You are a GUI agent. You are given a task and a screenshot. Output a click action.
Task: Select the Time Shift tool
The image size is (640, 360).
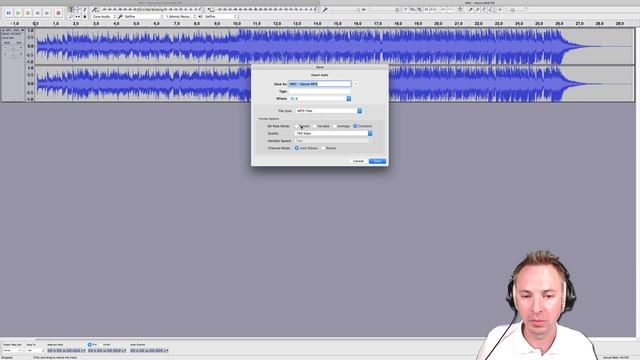(x=78, y=17)
